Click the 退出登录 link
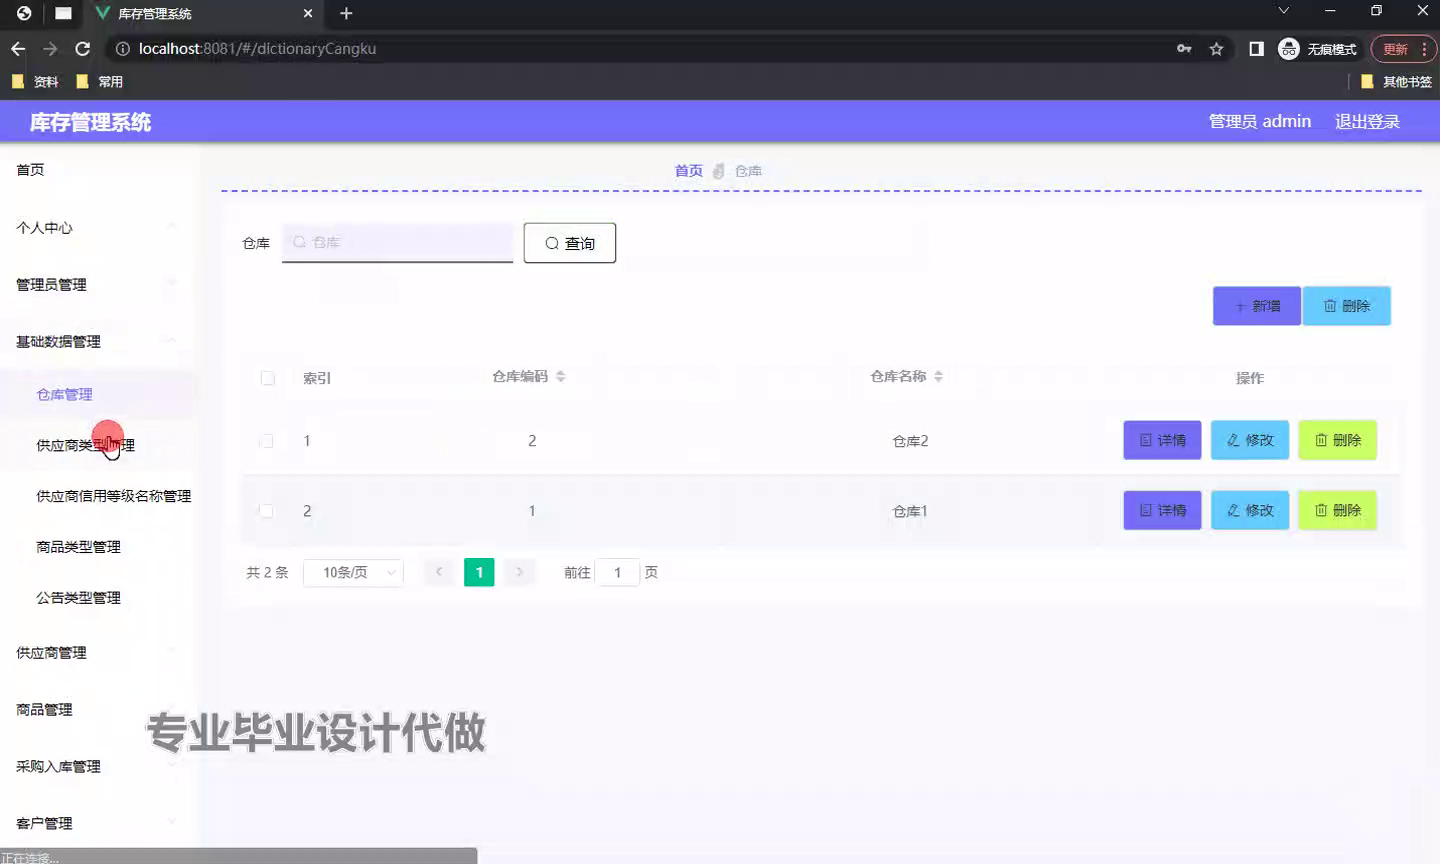This screenshot has height=864, width=1440. (1367, 121)
